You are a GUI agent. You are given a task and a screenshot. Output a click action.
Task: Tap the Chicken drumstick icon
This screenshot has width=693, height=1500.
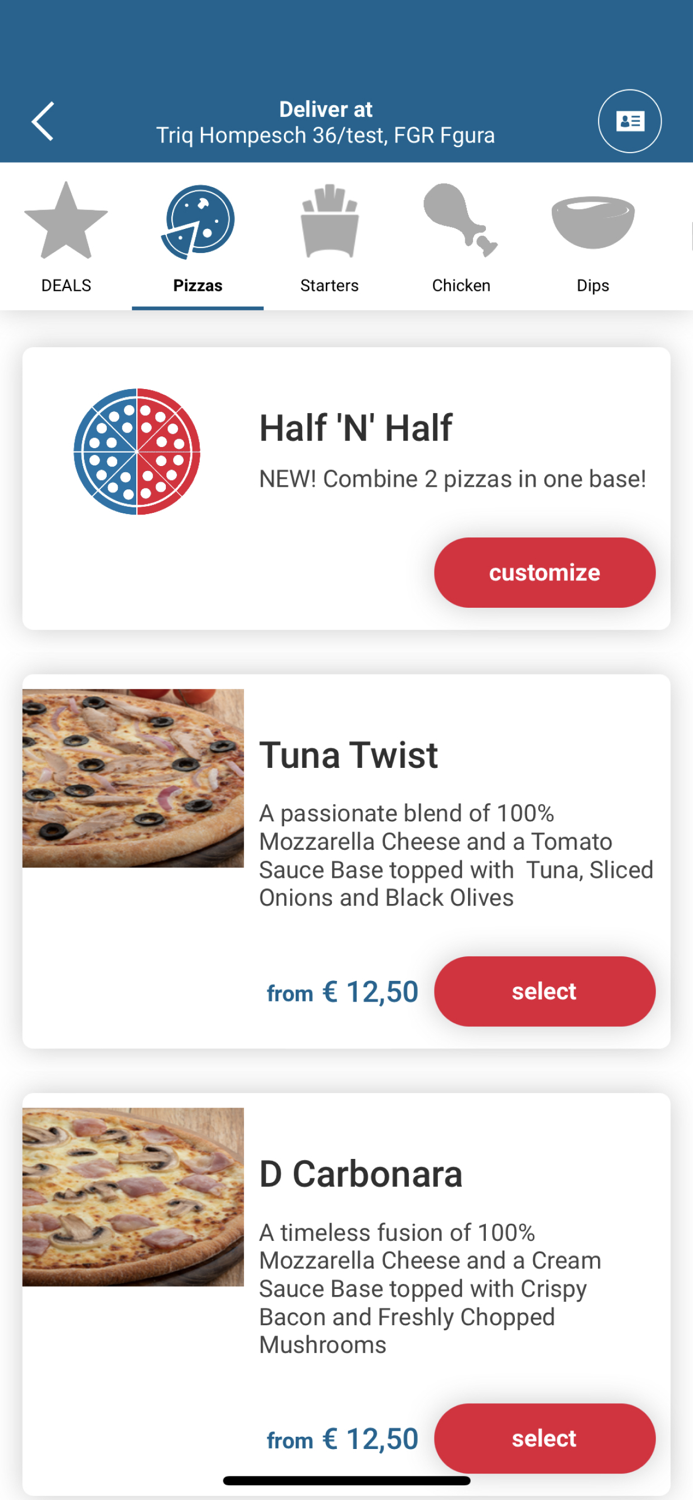click(x=461, y=220)
